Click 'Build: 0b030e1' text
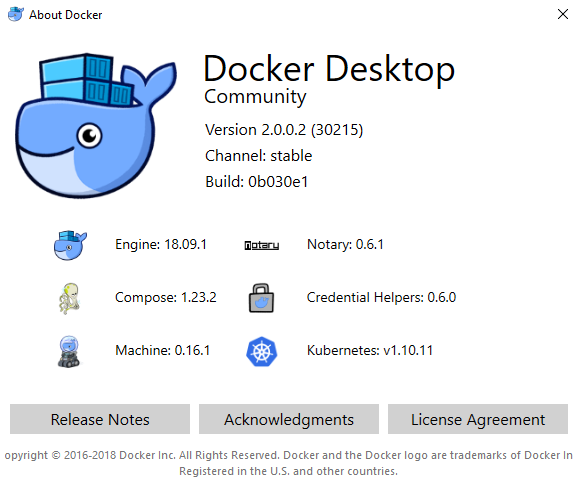The image size is (577, 486). [x=256, y=182]
